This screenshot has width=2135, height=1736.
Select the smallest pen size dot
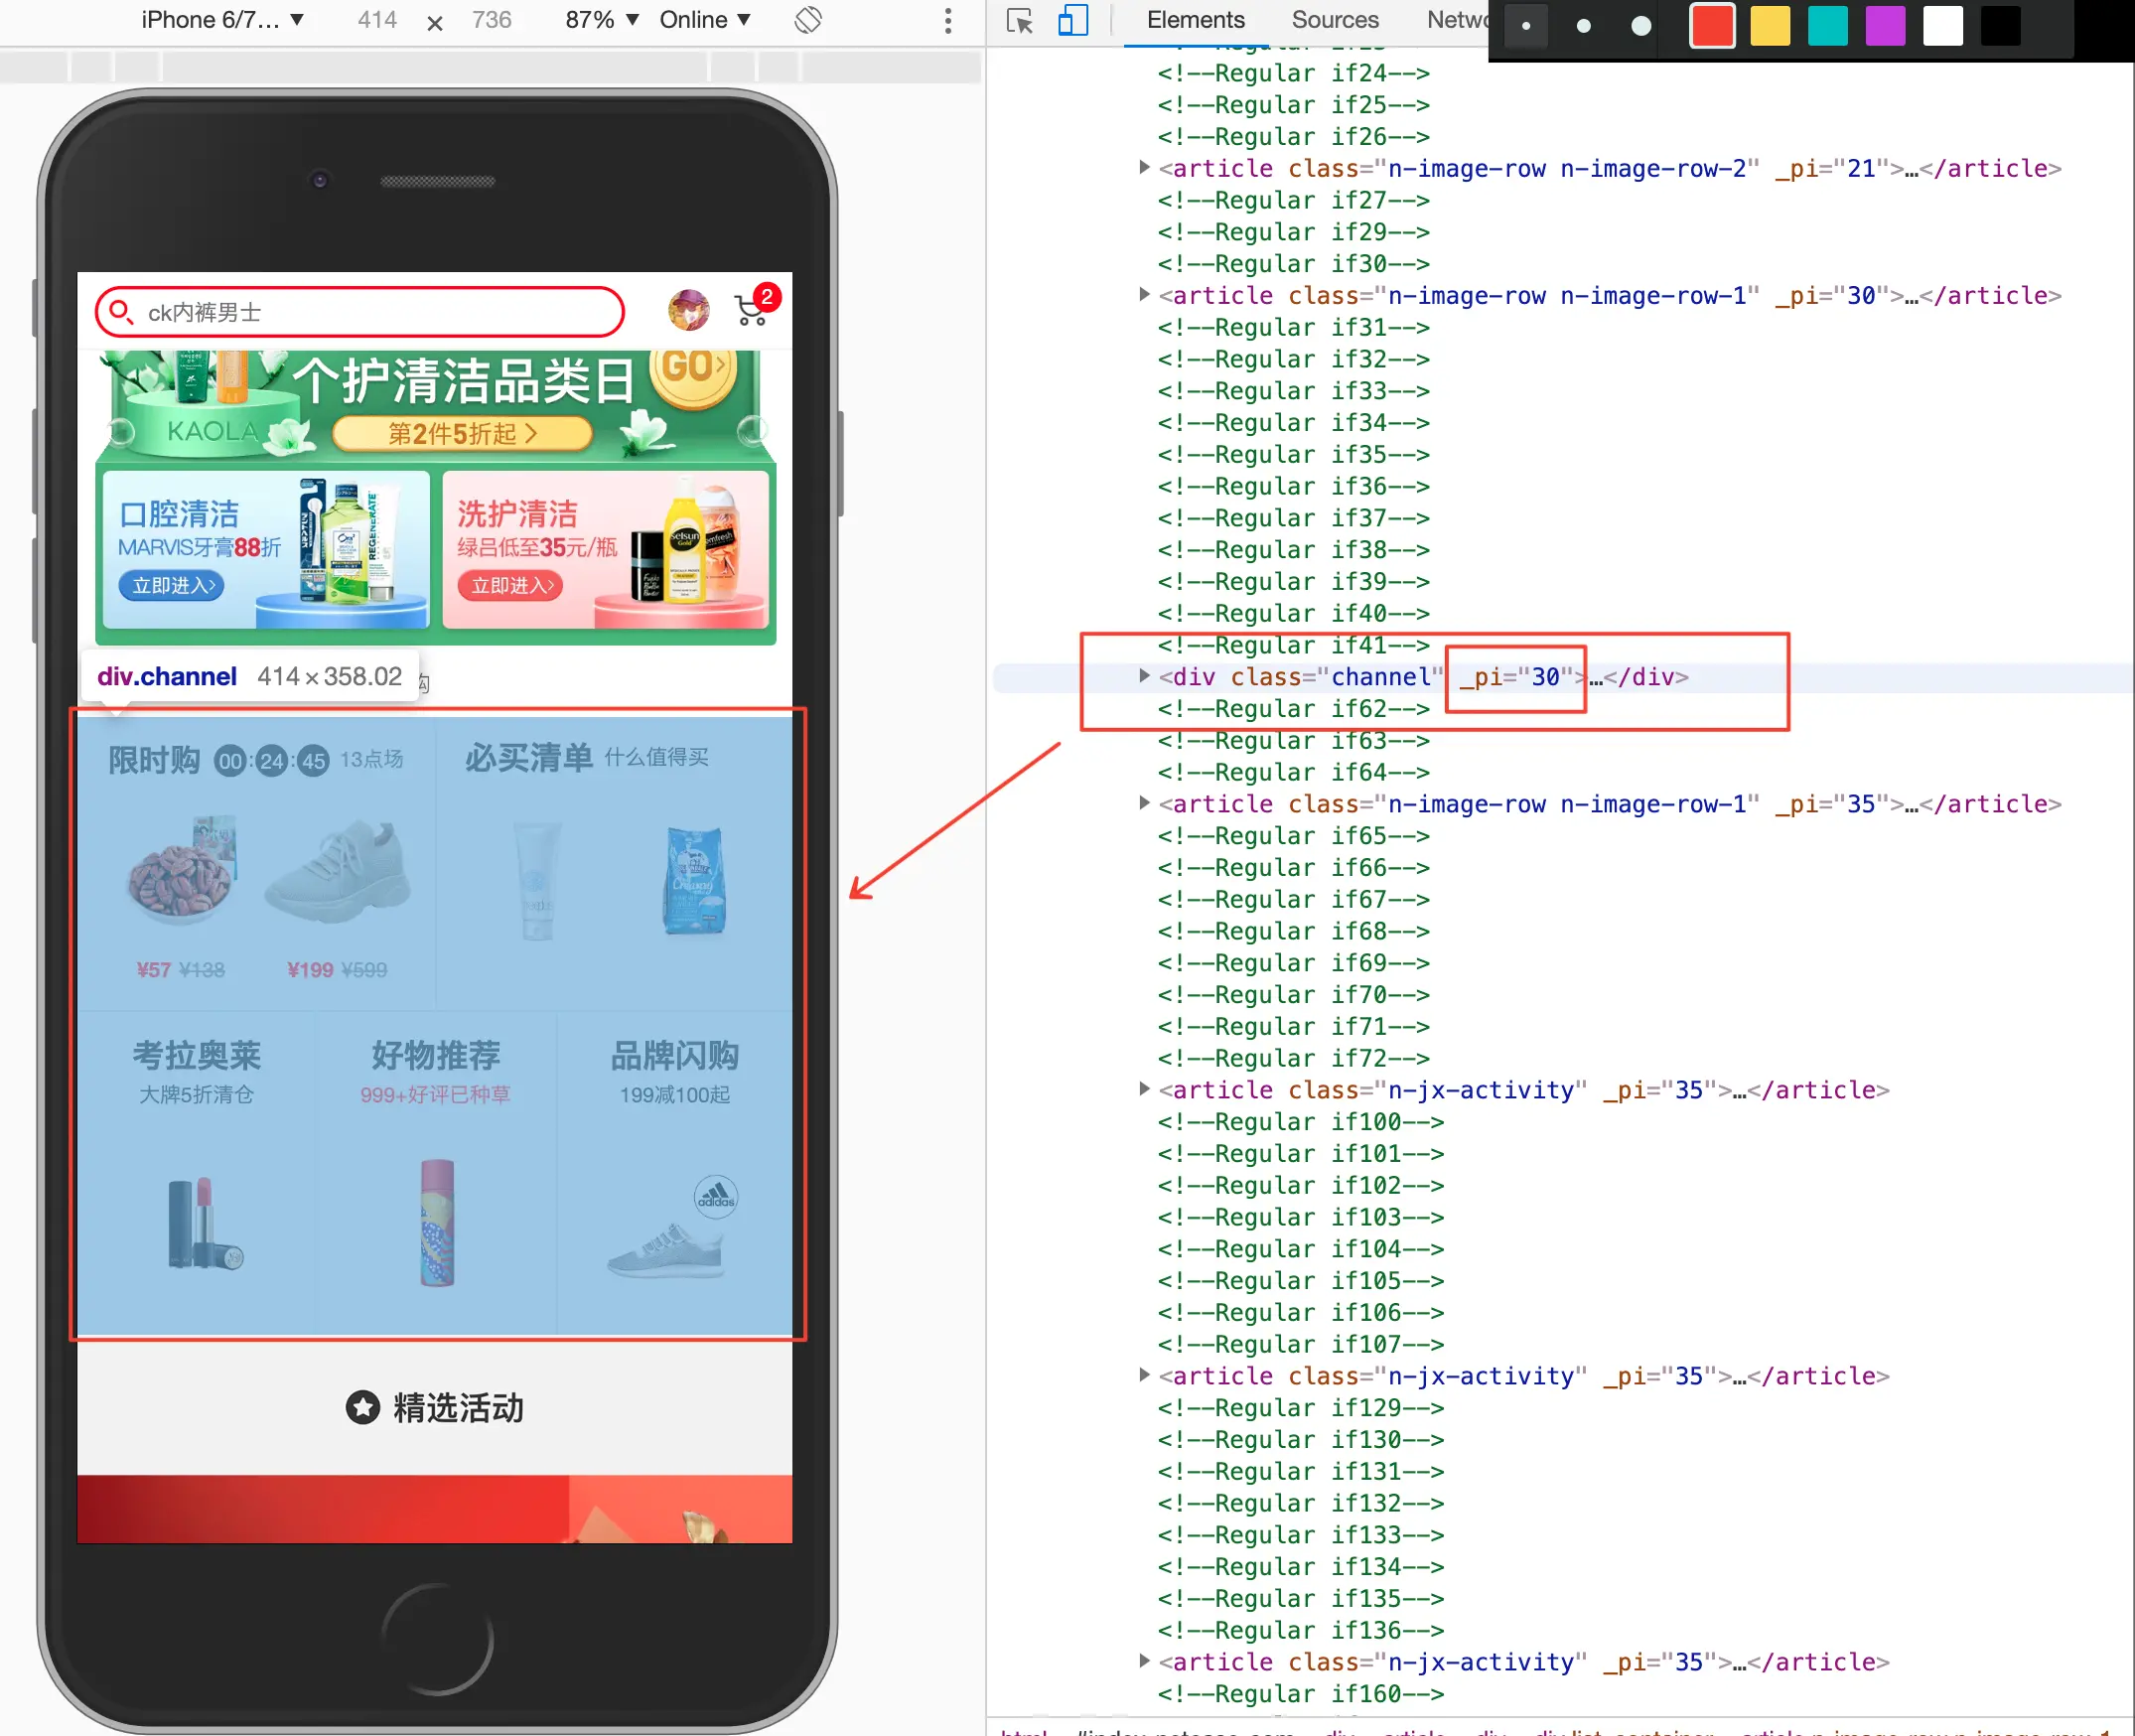[1525, 26]
